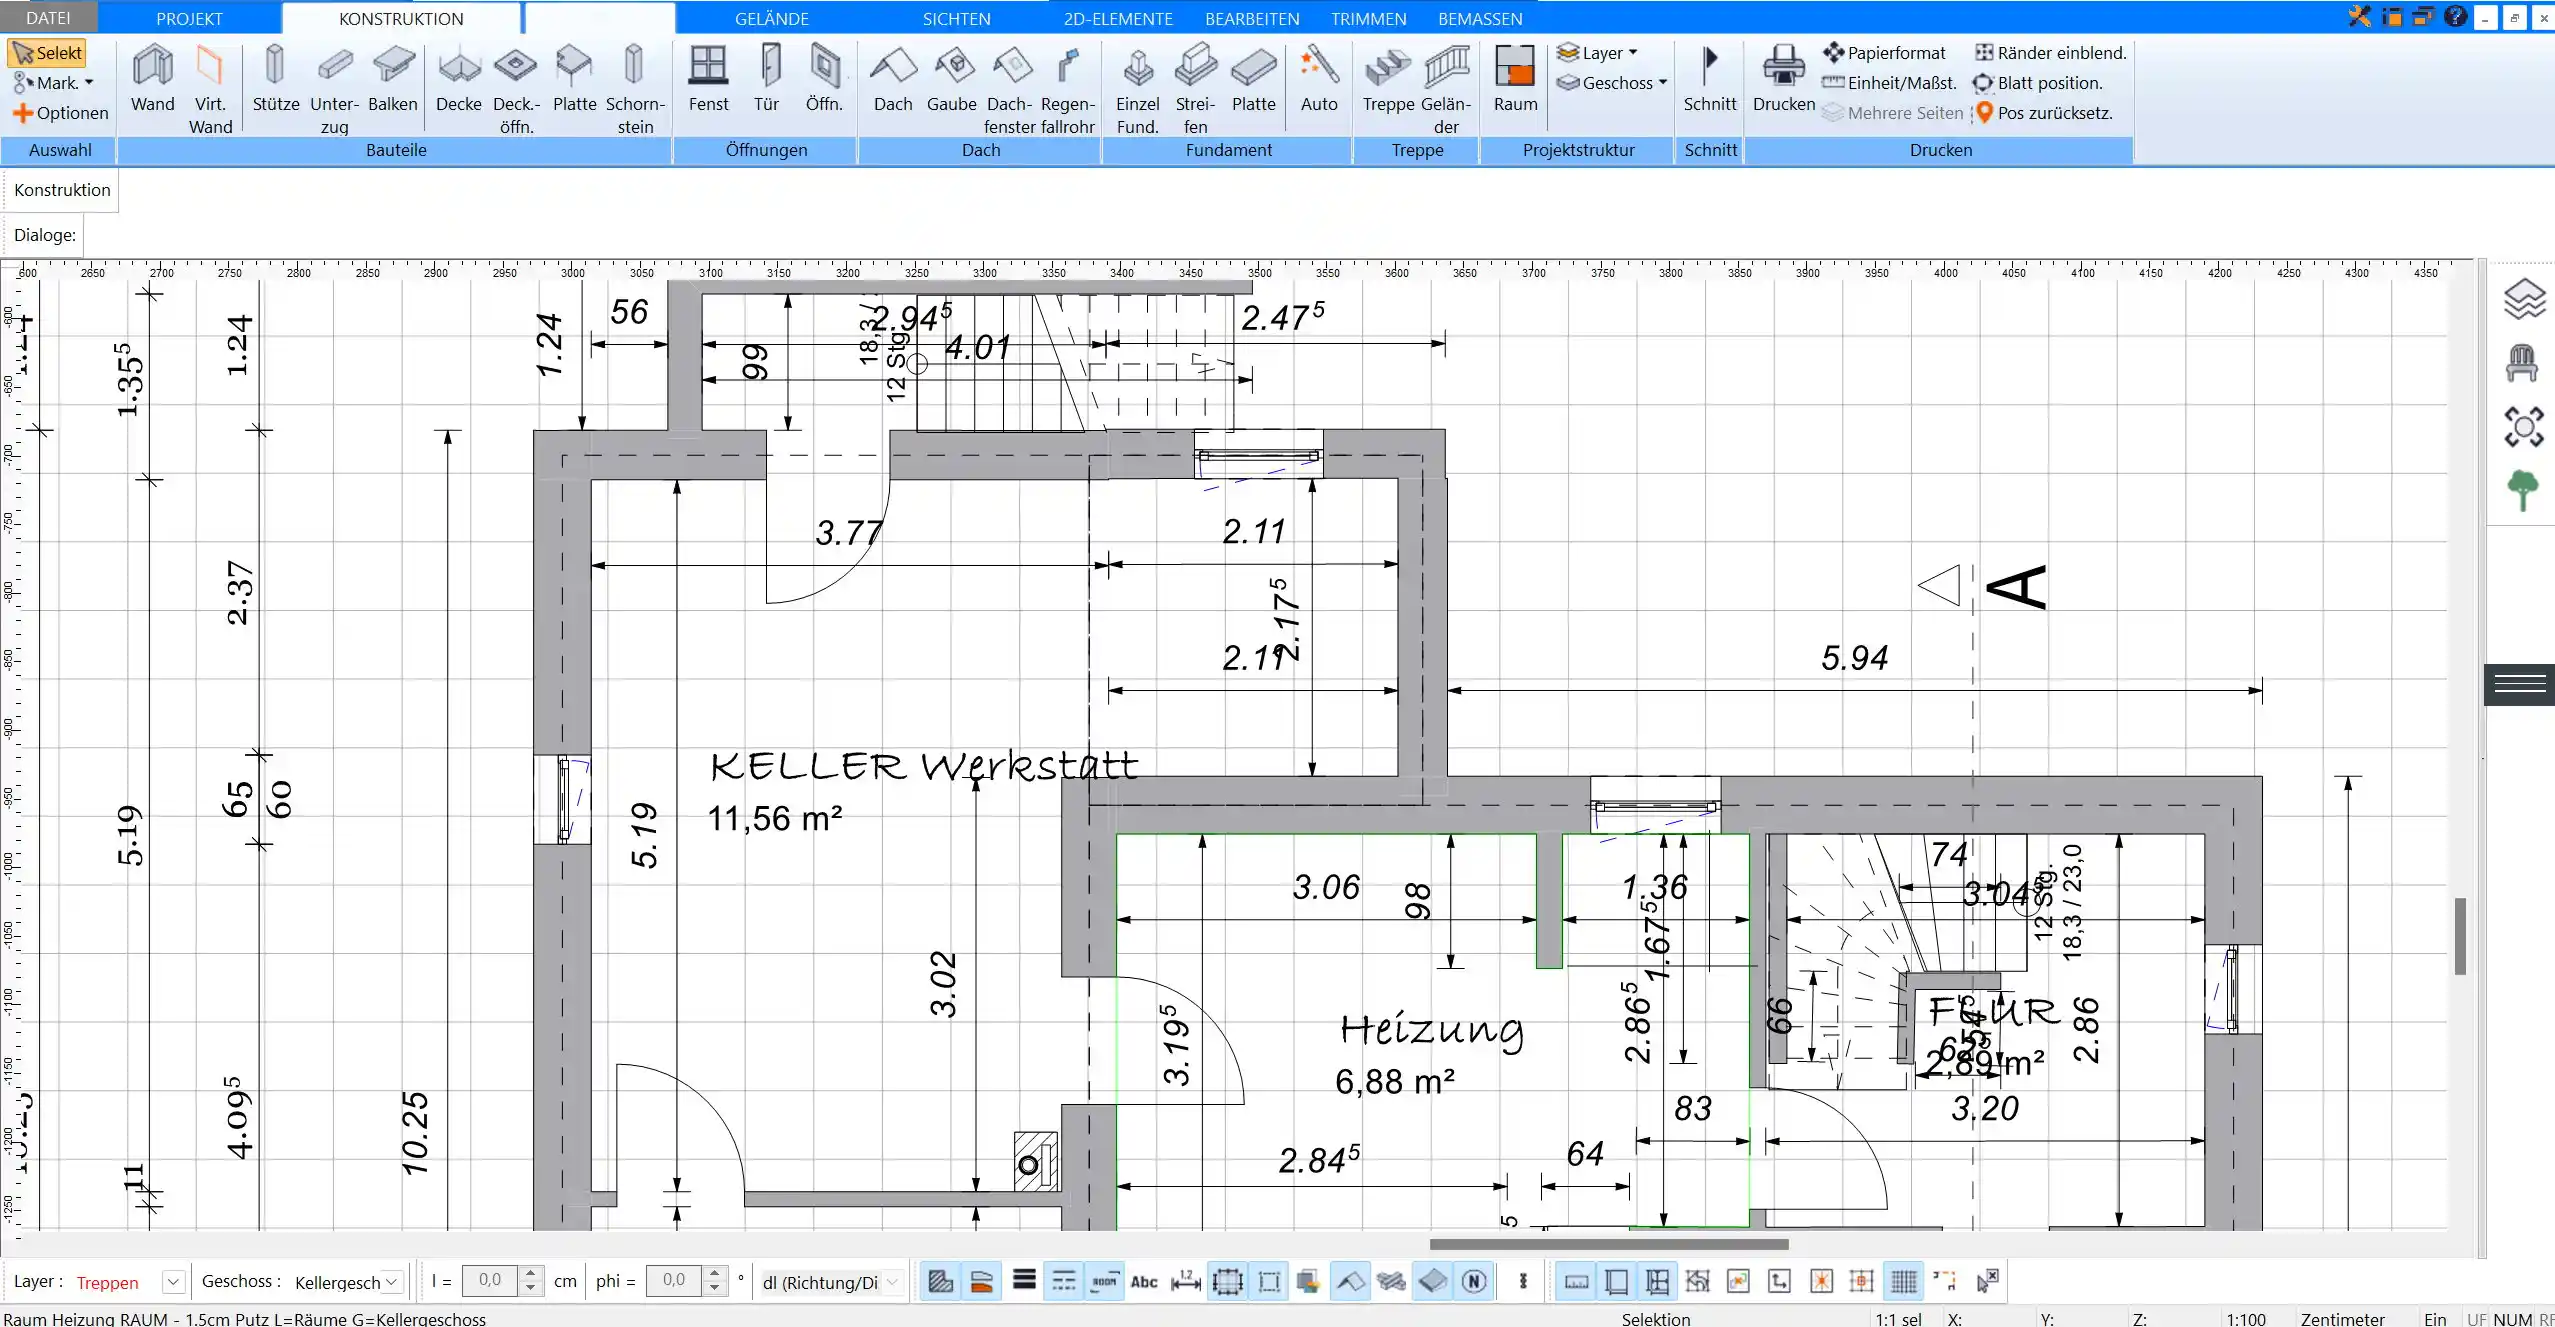Viewport: 2555px width, 1327px height.
Task: Toggle 1.2 dimension display
Action: [1186, 1282]
